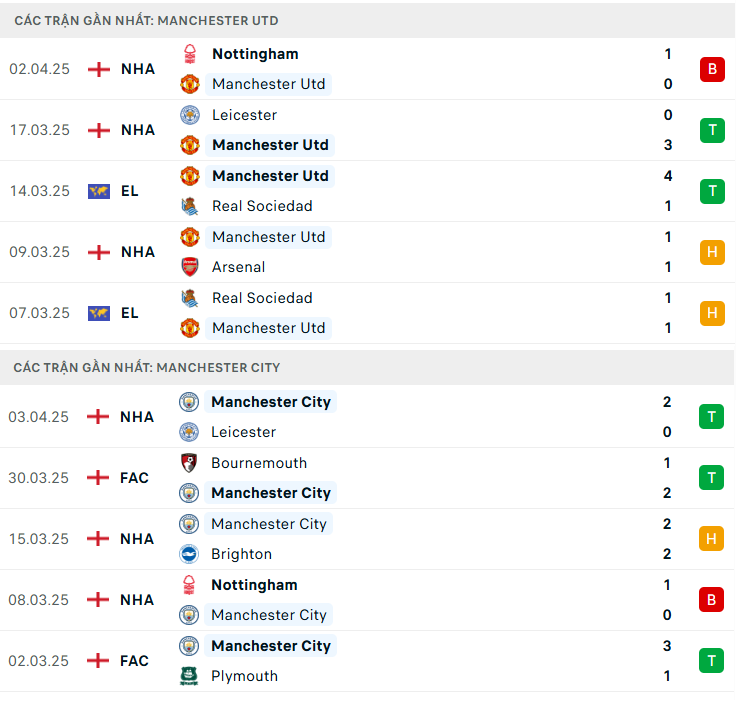
Task: Click the Bournemouth club crest icon
Action: click(188, 463)
